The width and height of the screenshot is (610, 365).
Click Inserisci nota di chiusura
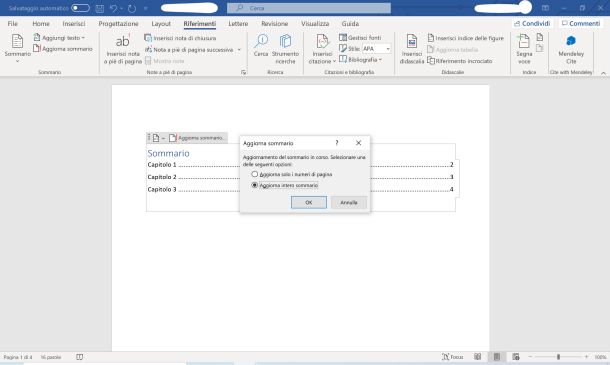tap(180, 38)
